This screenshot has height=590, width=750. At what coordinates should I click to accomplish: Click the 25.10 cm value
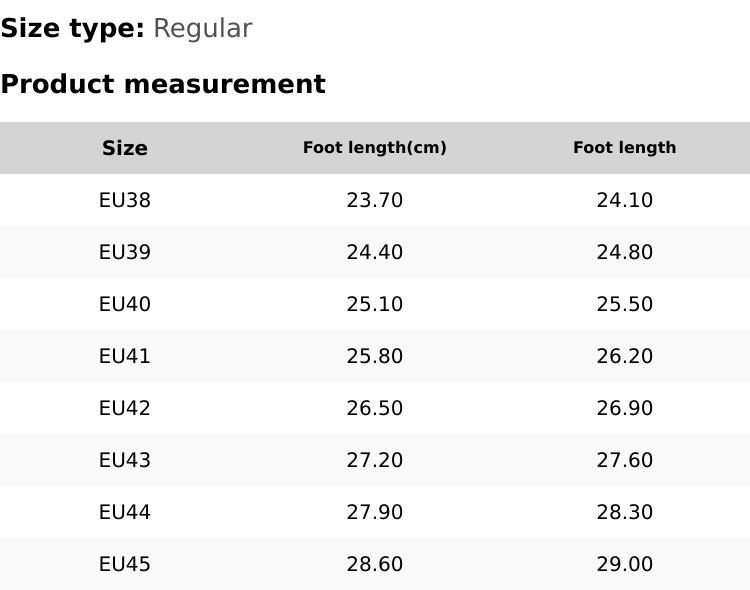point(375,304)
